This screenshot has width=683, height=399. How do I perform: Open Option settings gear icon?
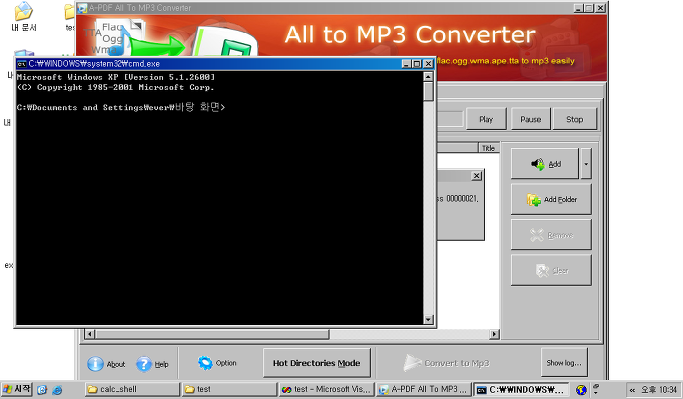205,362
